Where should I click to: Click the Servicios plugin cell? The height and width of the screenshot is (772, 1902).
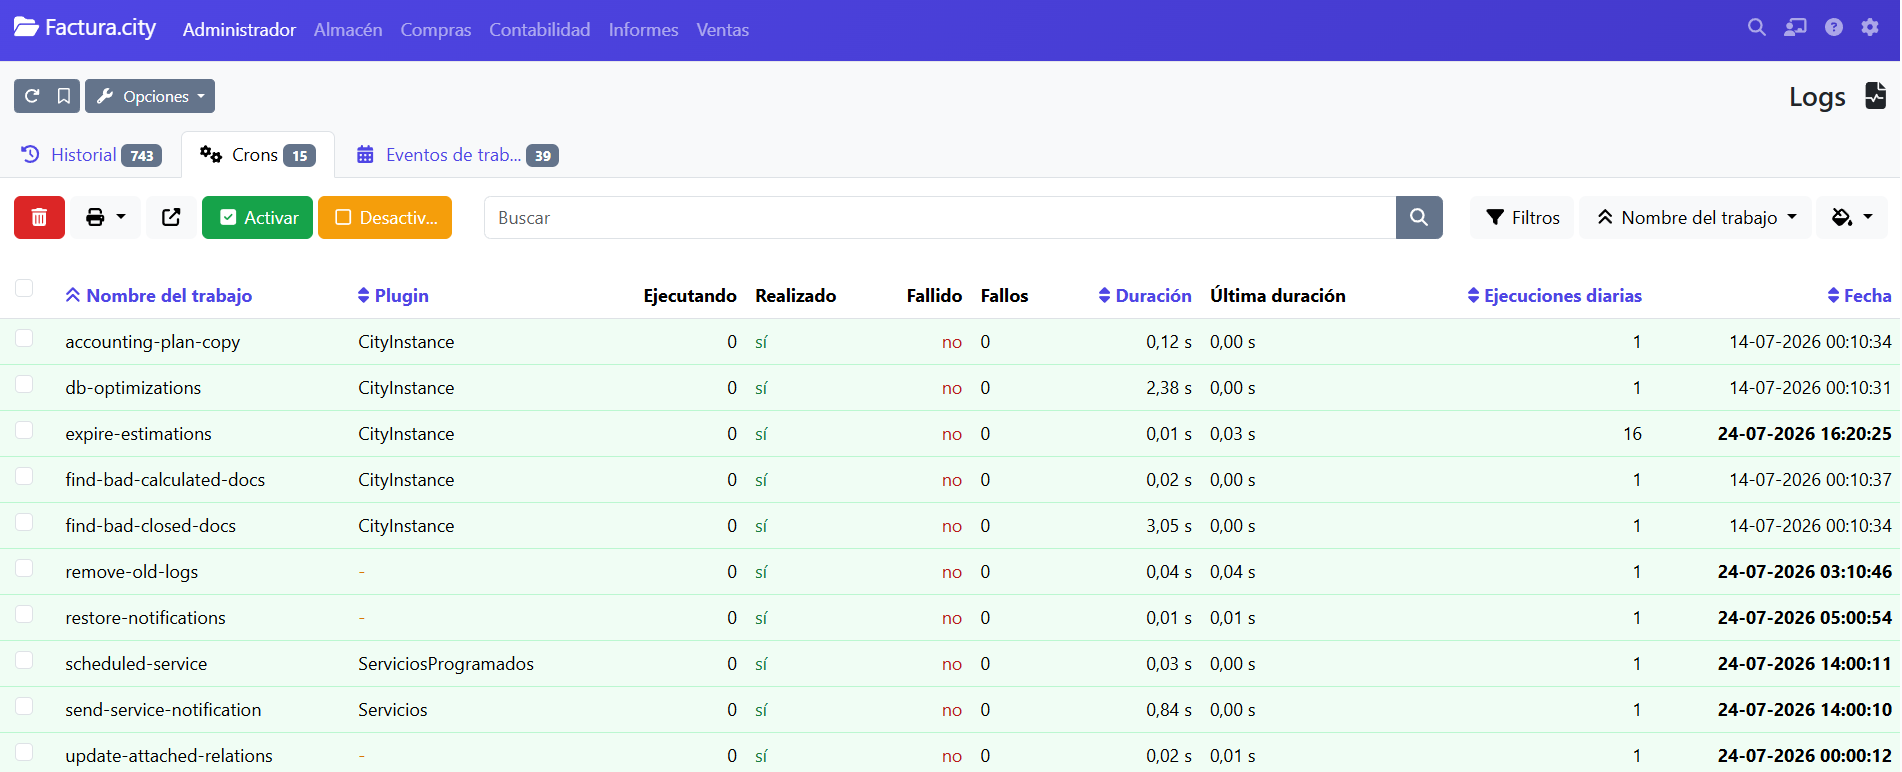pos(393,710)
